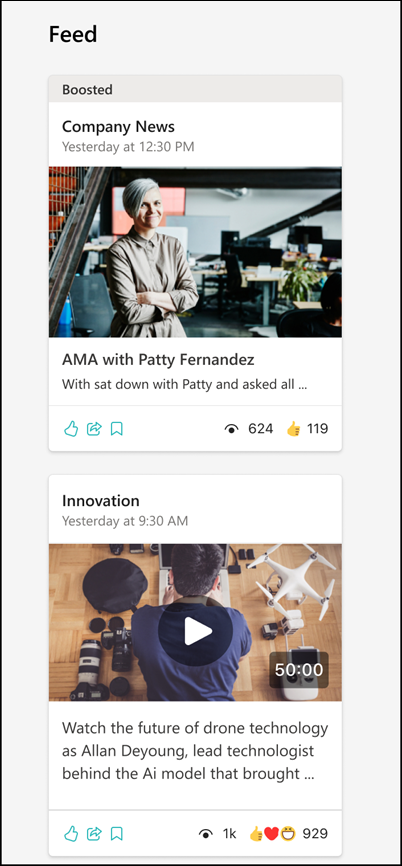Click the 50:00 video duration badge
The width and height of the screenshot is (402, 866).
point(299,670)
